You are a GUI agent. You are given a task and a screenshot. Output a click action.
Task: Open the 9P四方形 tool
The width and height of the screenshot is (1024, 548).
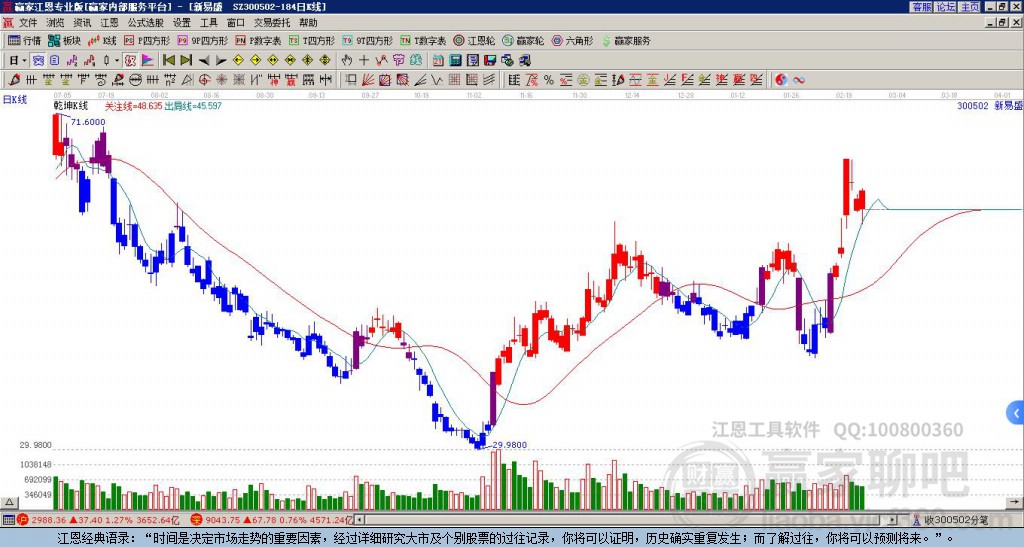pos(202,40)
